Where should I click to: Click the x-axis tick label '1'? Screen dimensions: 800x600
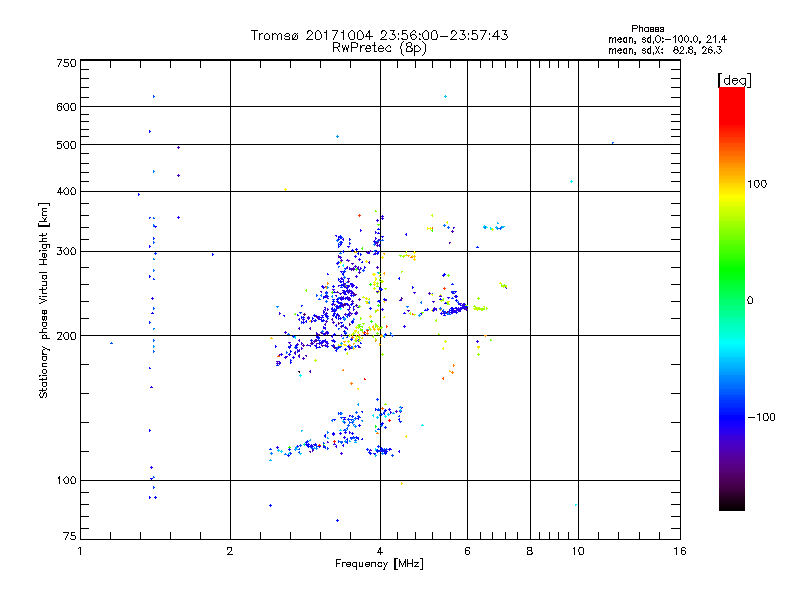tap(80, 551)
